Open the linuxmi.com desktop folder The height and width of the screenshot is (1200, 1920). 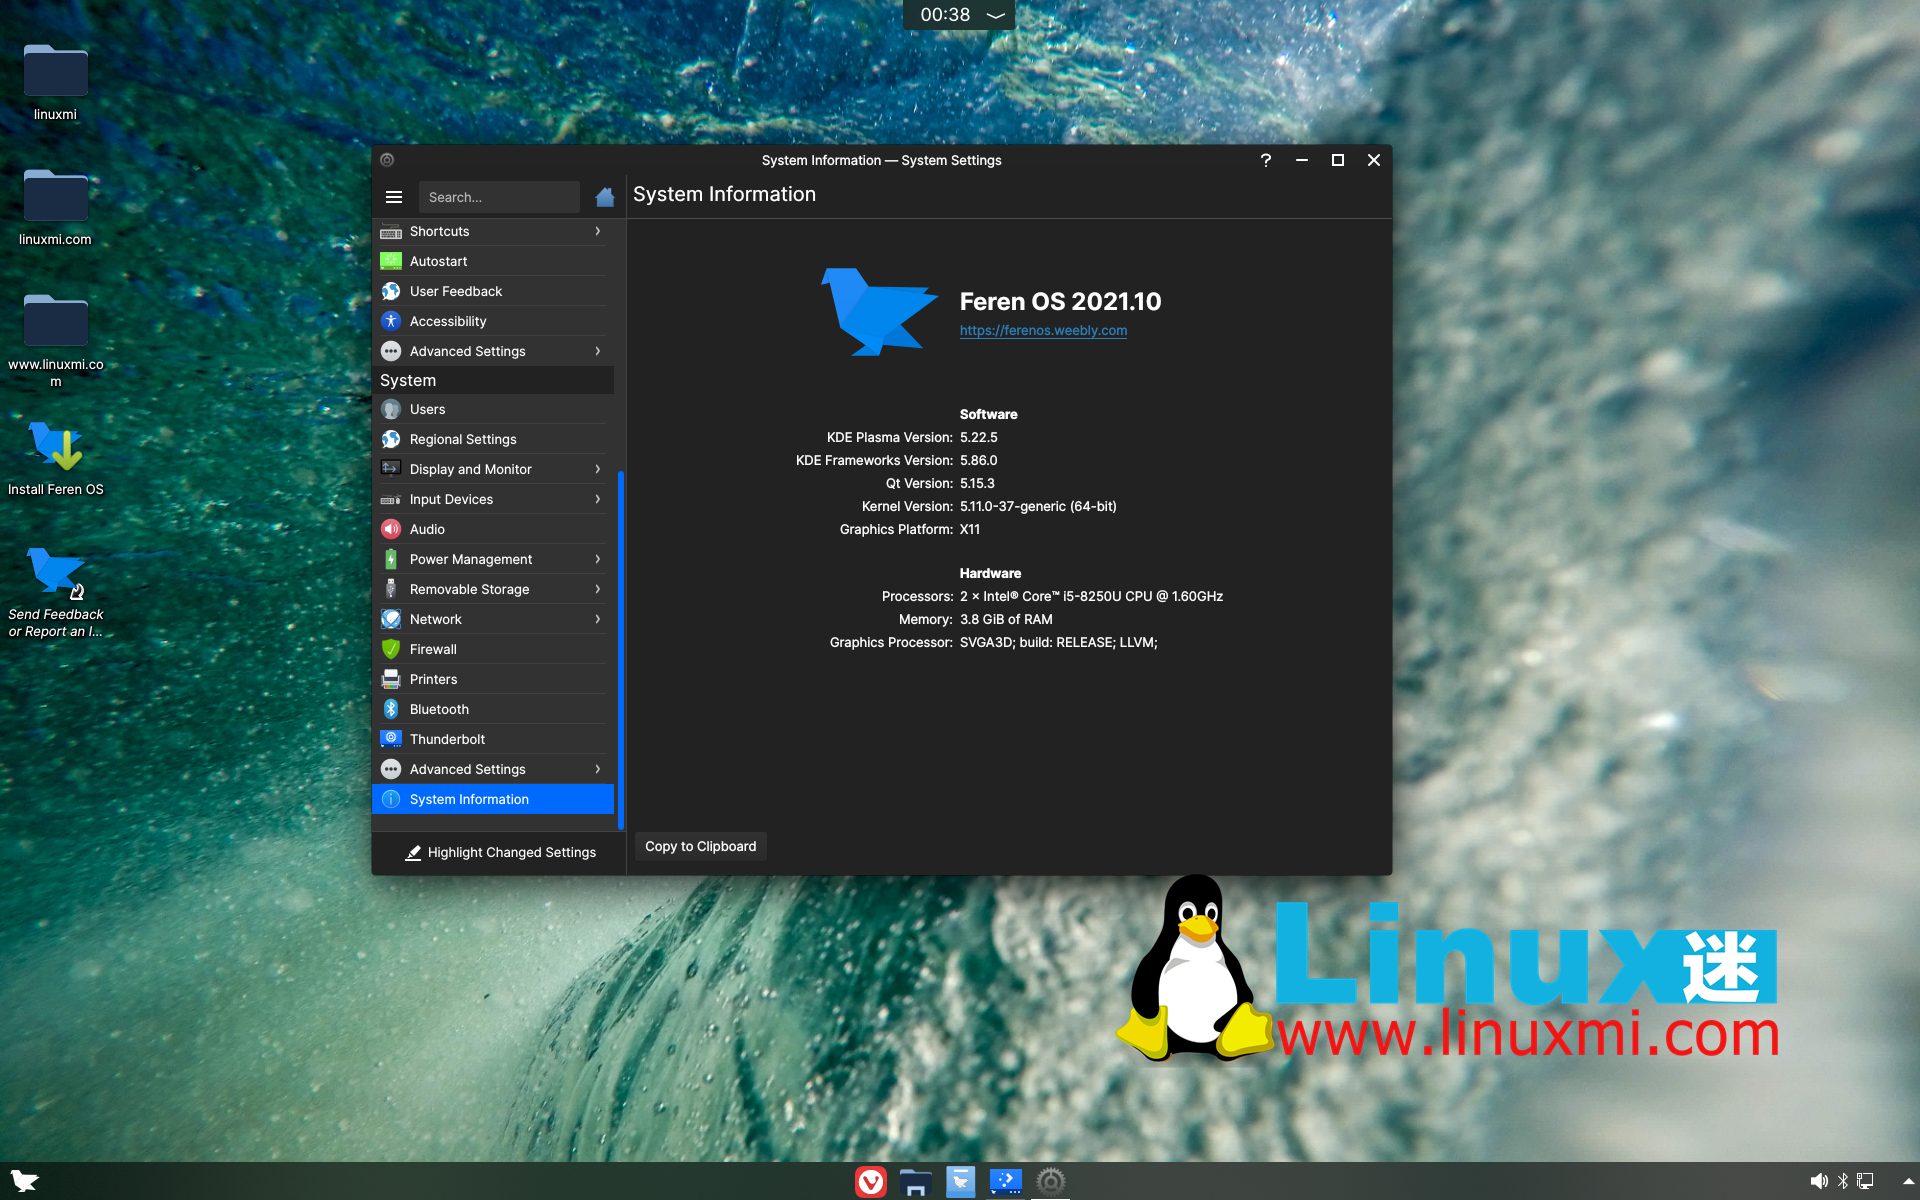pyautogui.click(x=55, y=207)
